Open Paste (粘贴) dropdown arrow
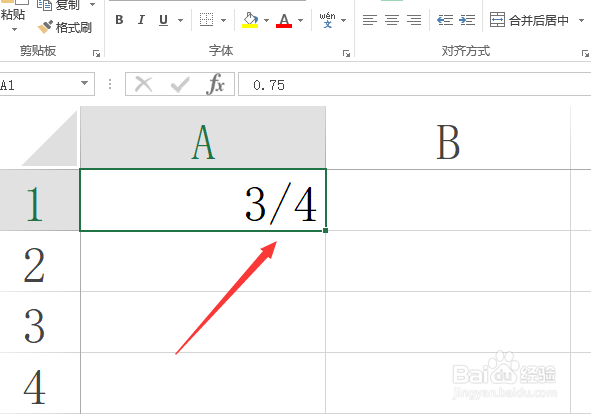This screenshot has height=414, width=591. tap(14, 29)
